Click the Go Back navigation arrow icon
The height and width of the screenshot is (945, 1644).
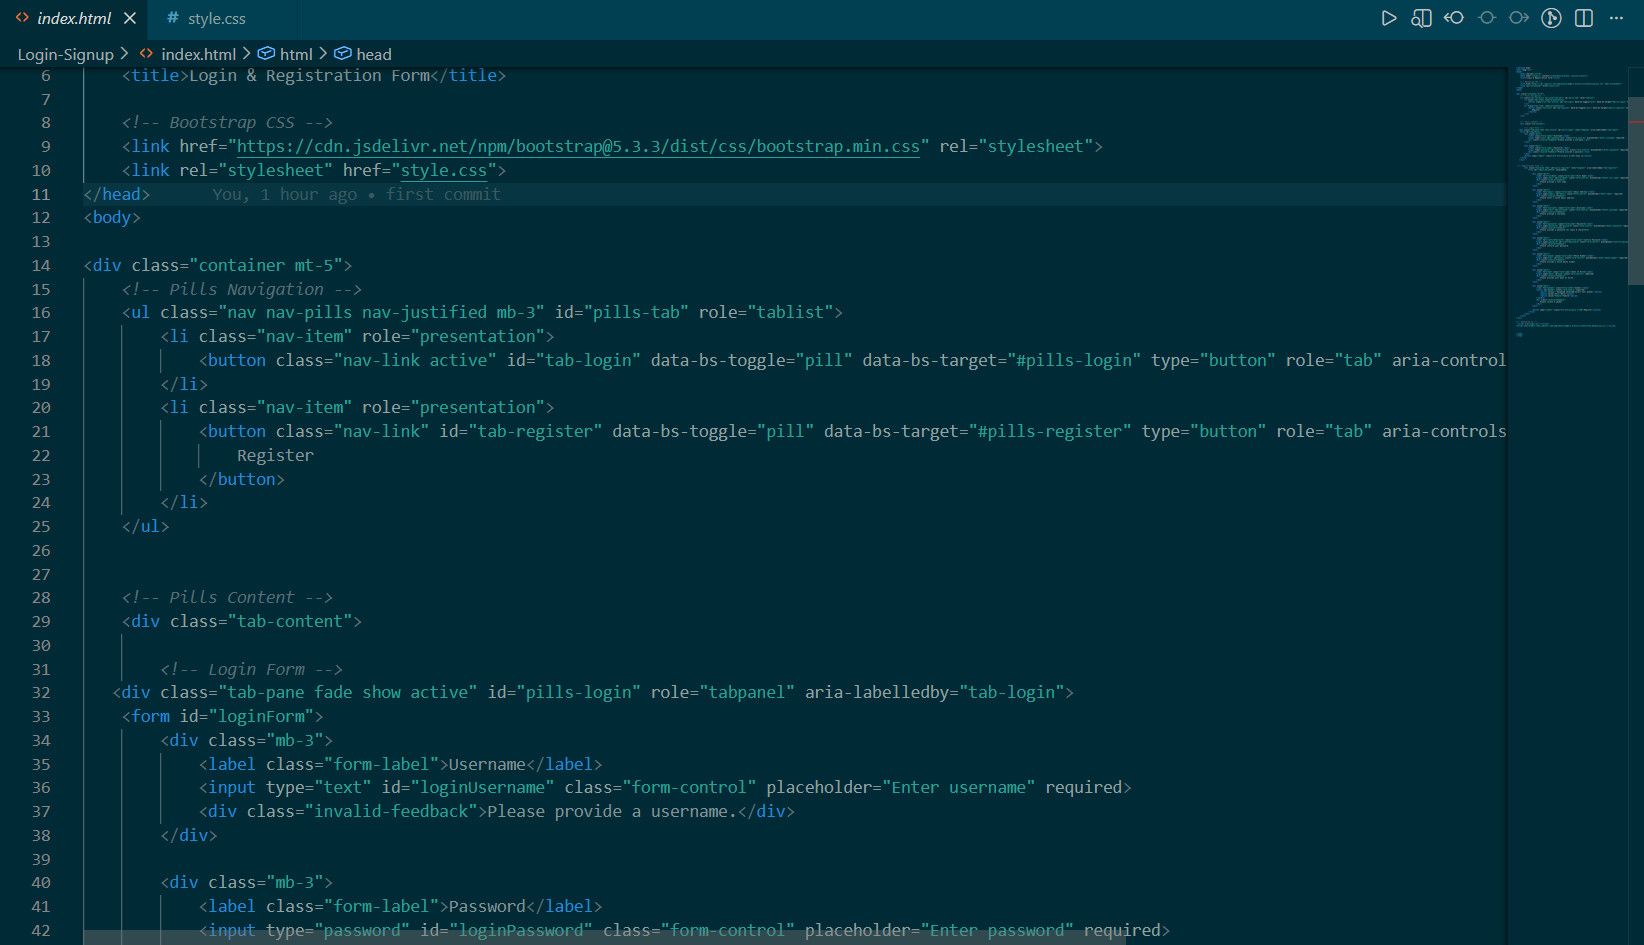point(1454,17)
